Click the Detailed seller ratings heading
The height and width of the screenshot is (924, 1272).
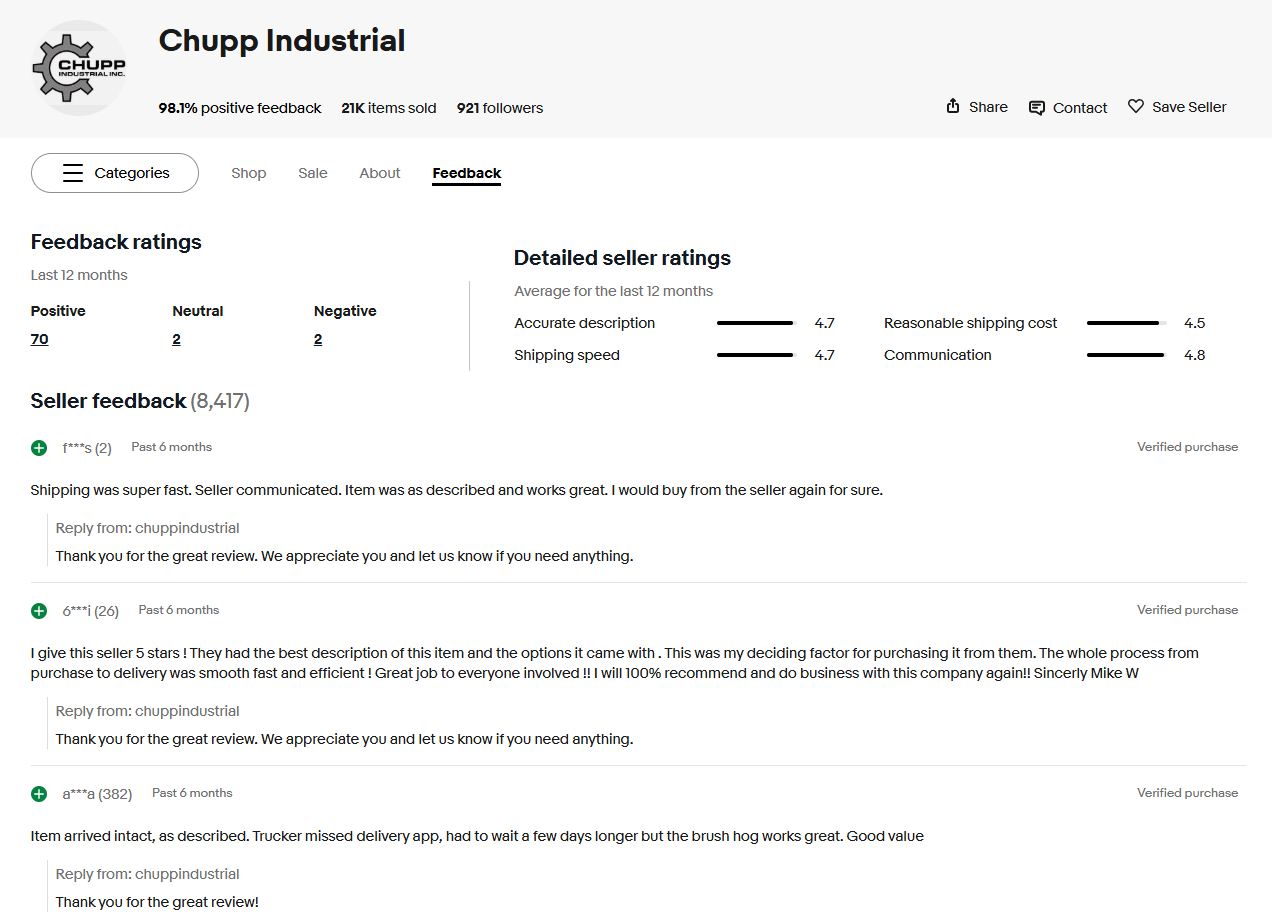coord(622,258)
